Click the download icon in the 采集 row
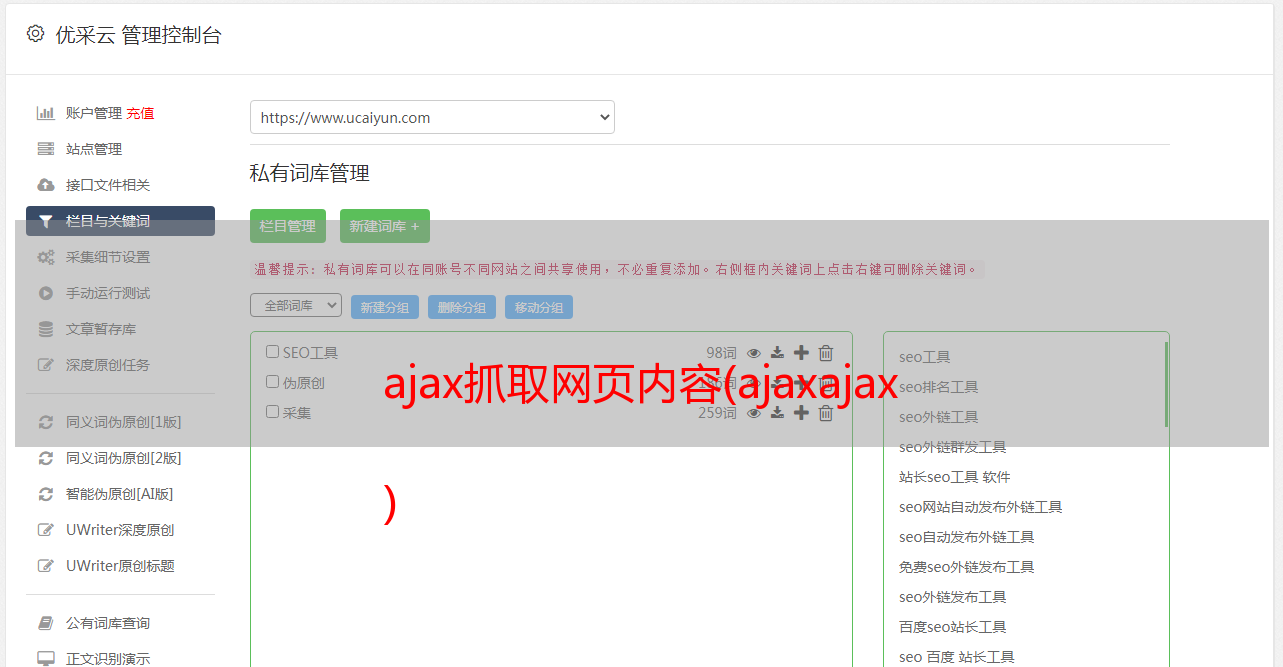The image size is (1283, 667). 777,413
